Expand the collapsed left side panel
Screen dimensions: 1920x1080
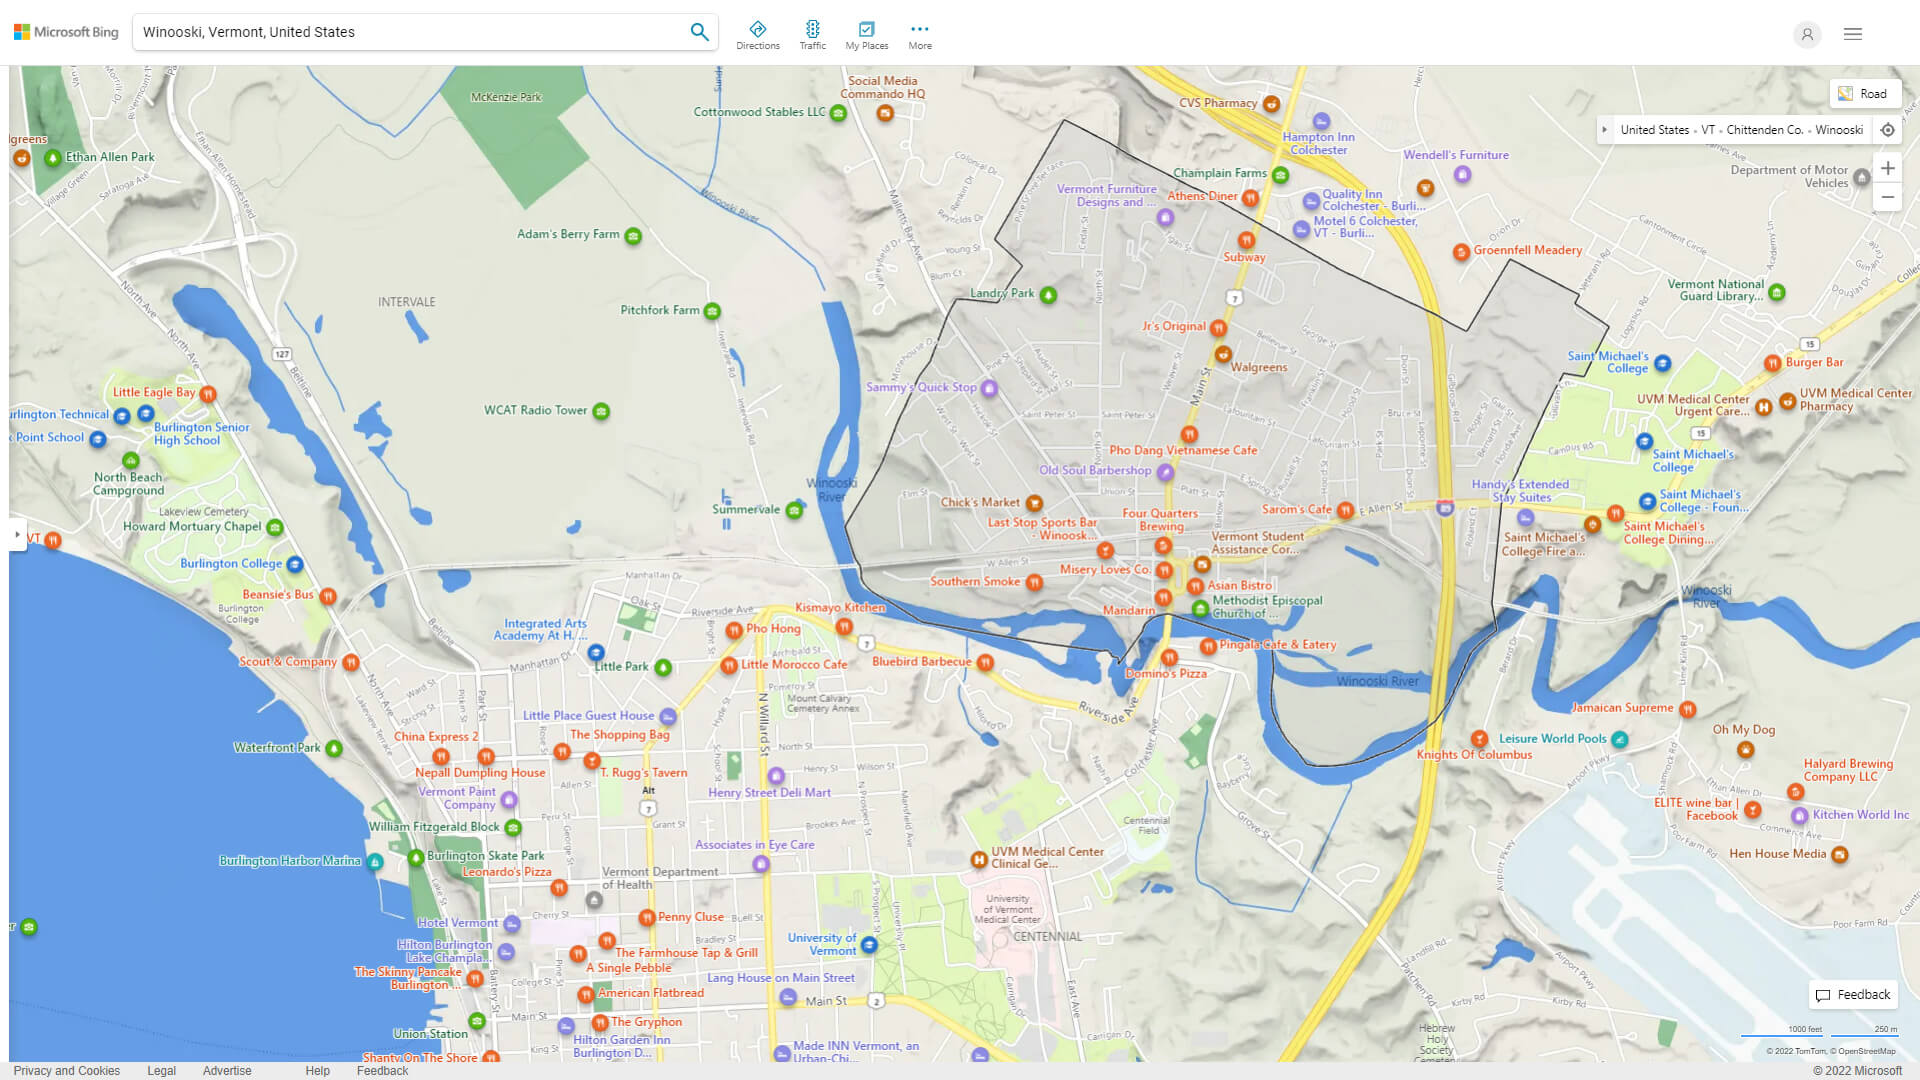click(17, 536)
